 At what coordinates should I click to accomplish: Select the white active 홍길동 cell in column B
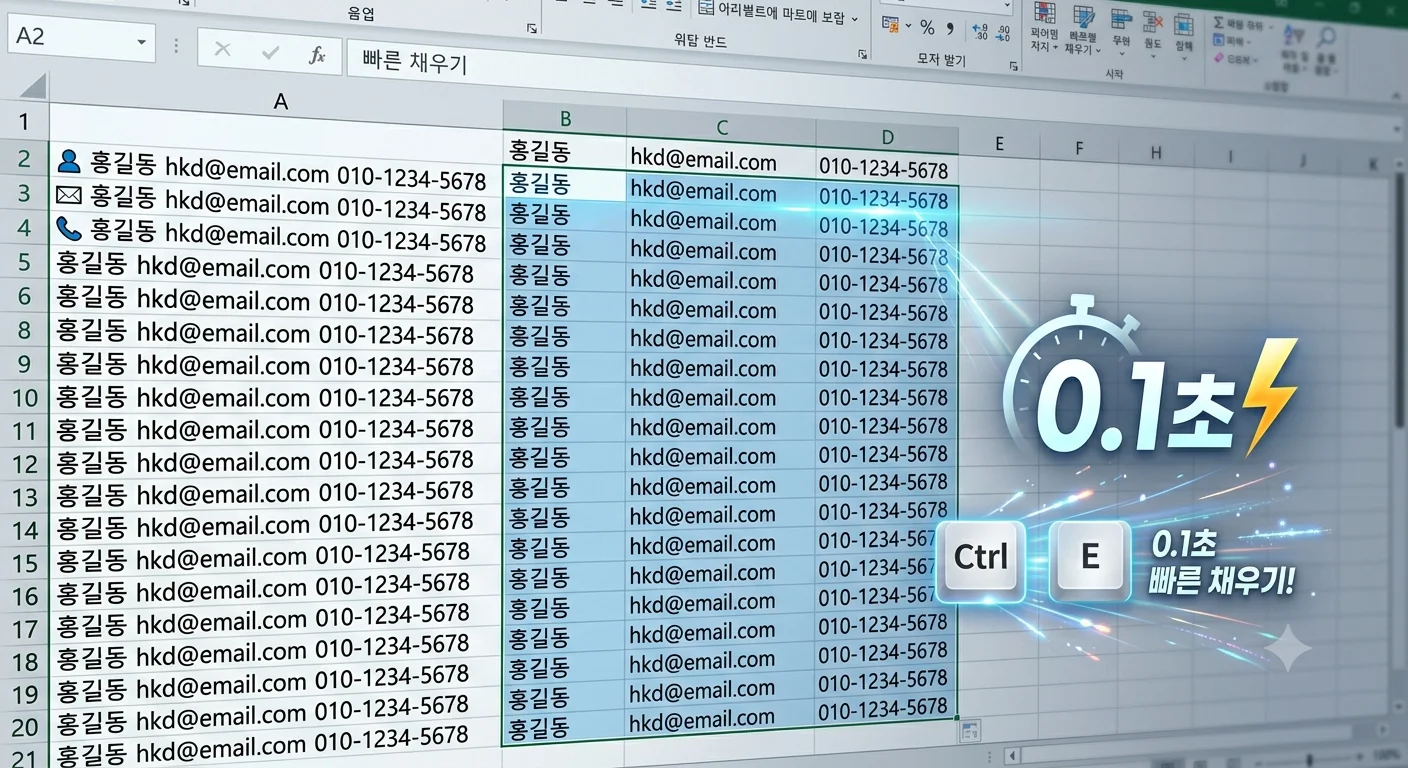(x=564, y=184)
